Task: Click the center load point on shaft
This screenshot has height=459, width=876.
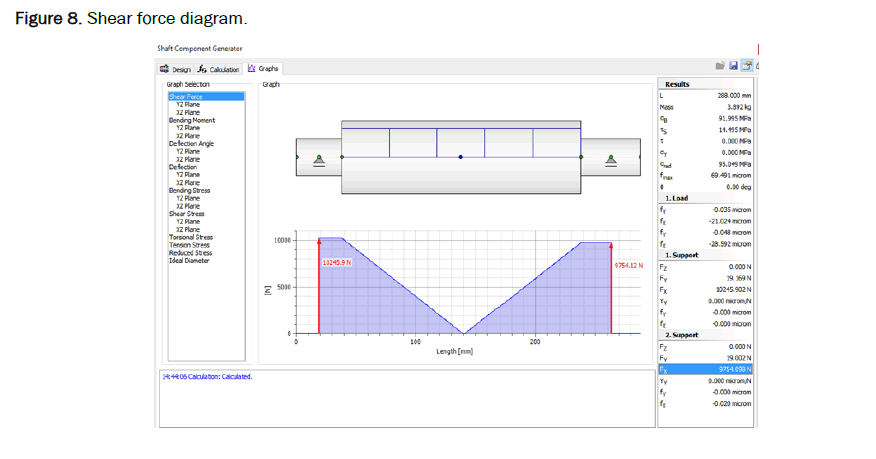Action: [x=460, y=157]
